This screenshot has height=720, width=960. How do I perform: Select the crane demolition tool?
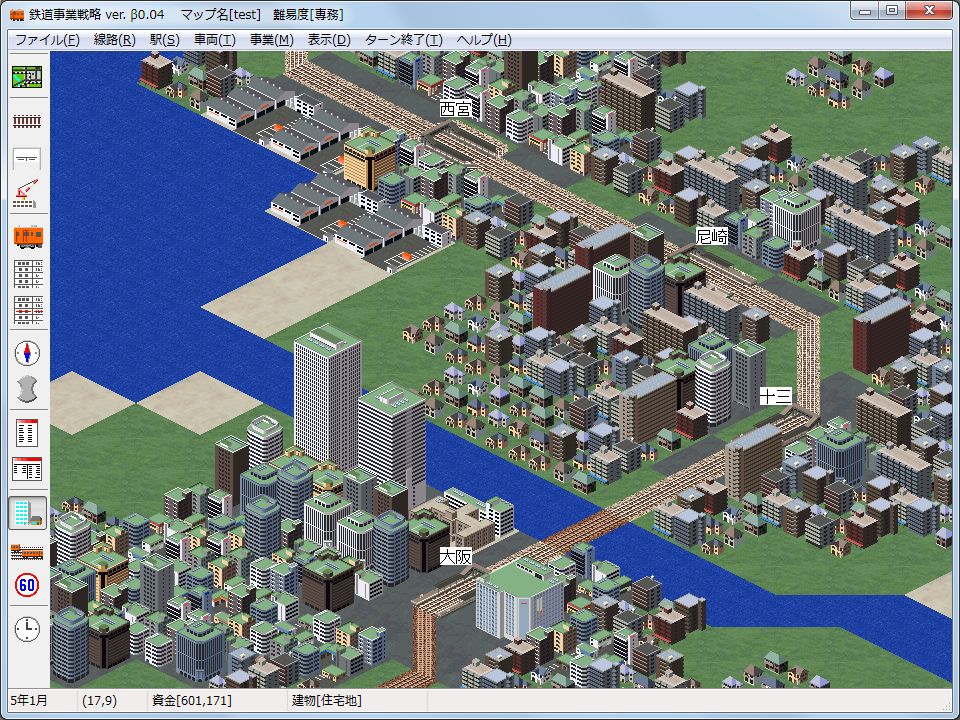click(x=27, y=194)
